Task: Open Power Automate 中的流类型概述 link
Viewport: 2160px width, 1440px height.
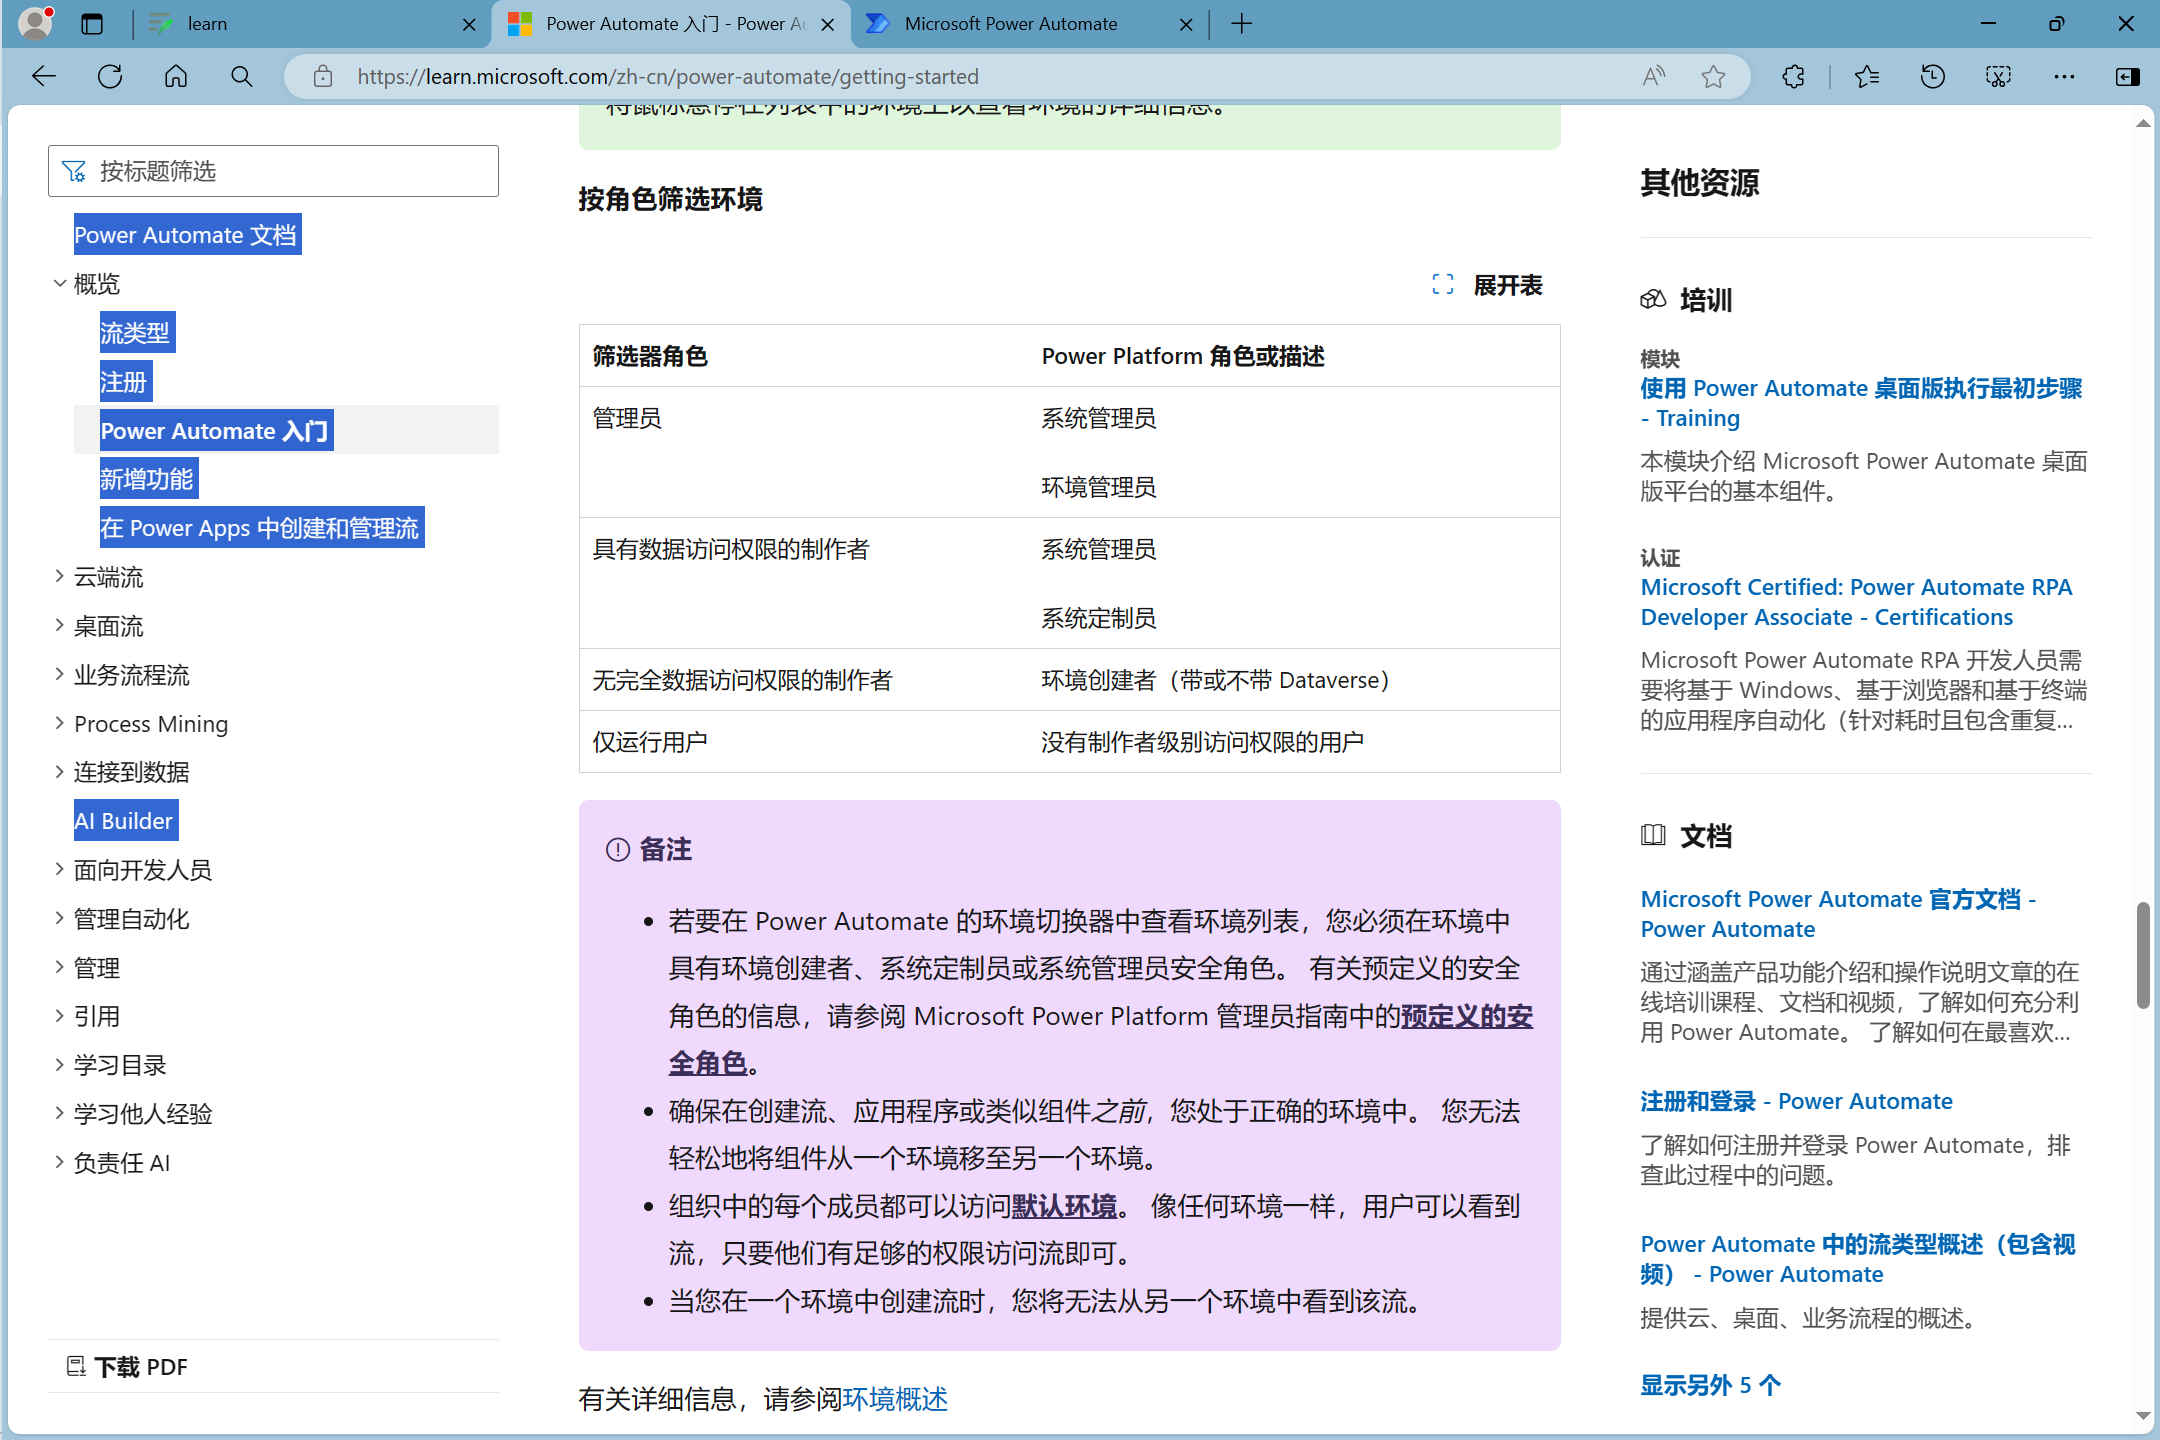Action: [1858, 1259]
